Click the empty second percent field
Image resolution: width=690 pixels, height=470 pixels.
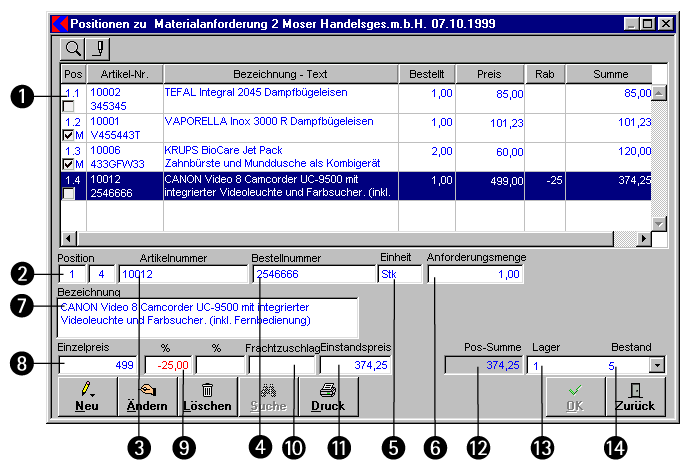pos(220,365)
